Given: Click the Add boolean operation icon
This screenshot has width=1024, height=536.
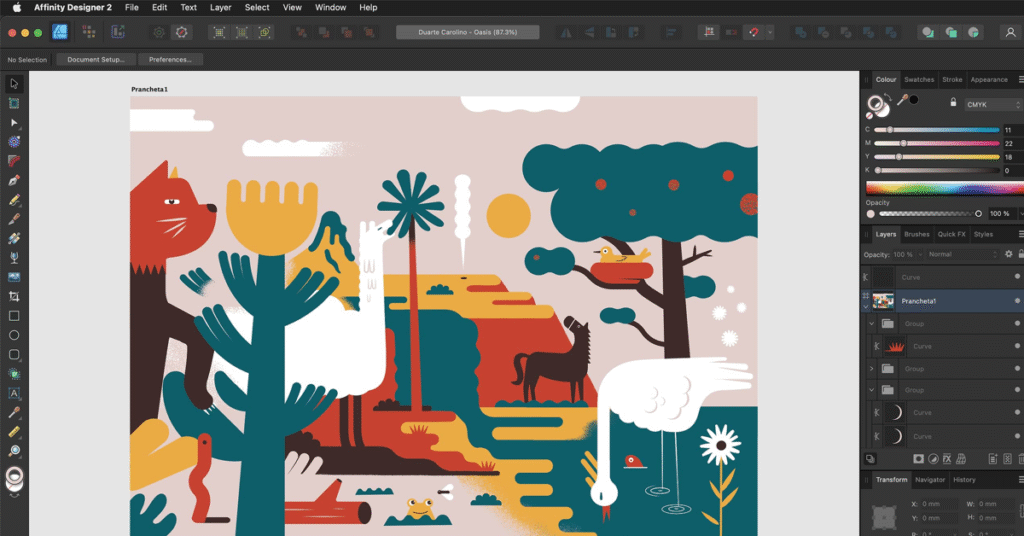Looking at the screenshot, I should point(801,32).
